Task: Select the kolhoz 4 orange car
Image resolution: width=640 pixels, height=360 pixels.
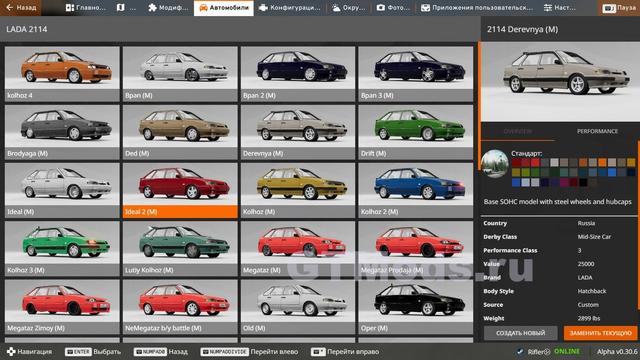Action: (x=62, y=74)
